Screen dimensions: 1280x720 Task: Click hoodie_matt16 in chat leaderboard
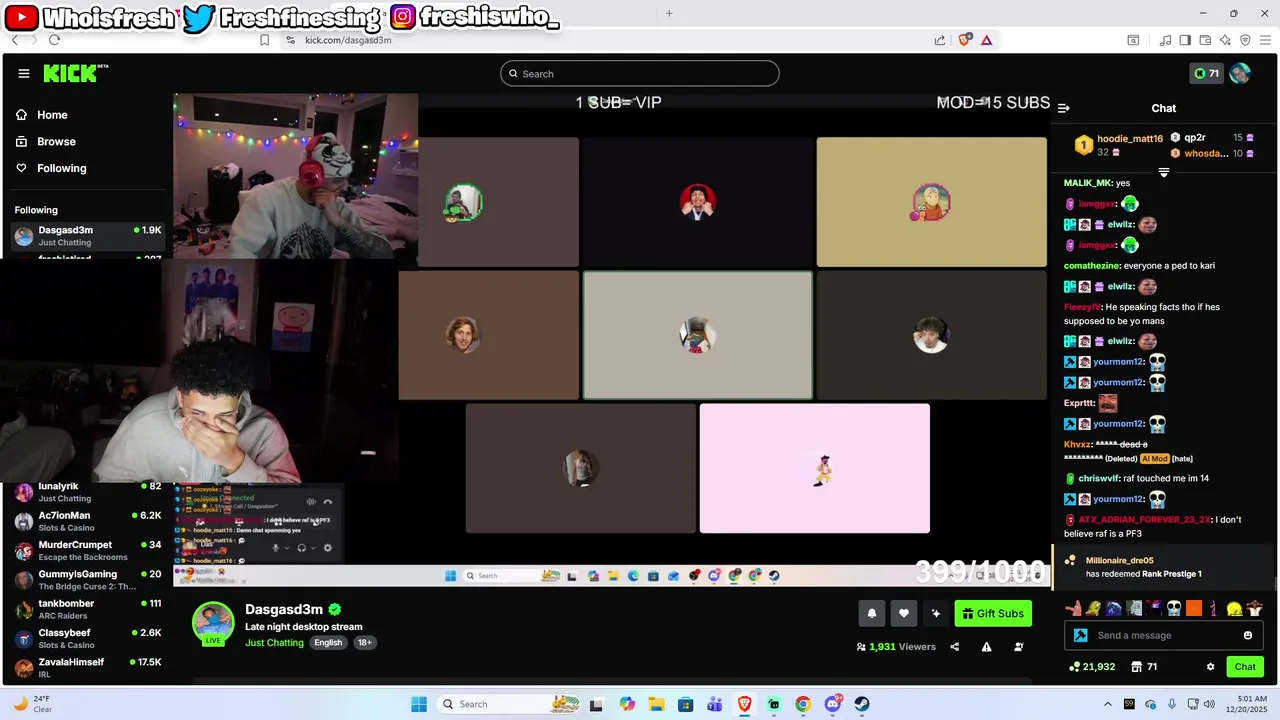point(1130,139)
